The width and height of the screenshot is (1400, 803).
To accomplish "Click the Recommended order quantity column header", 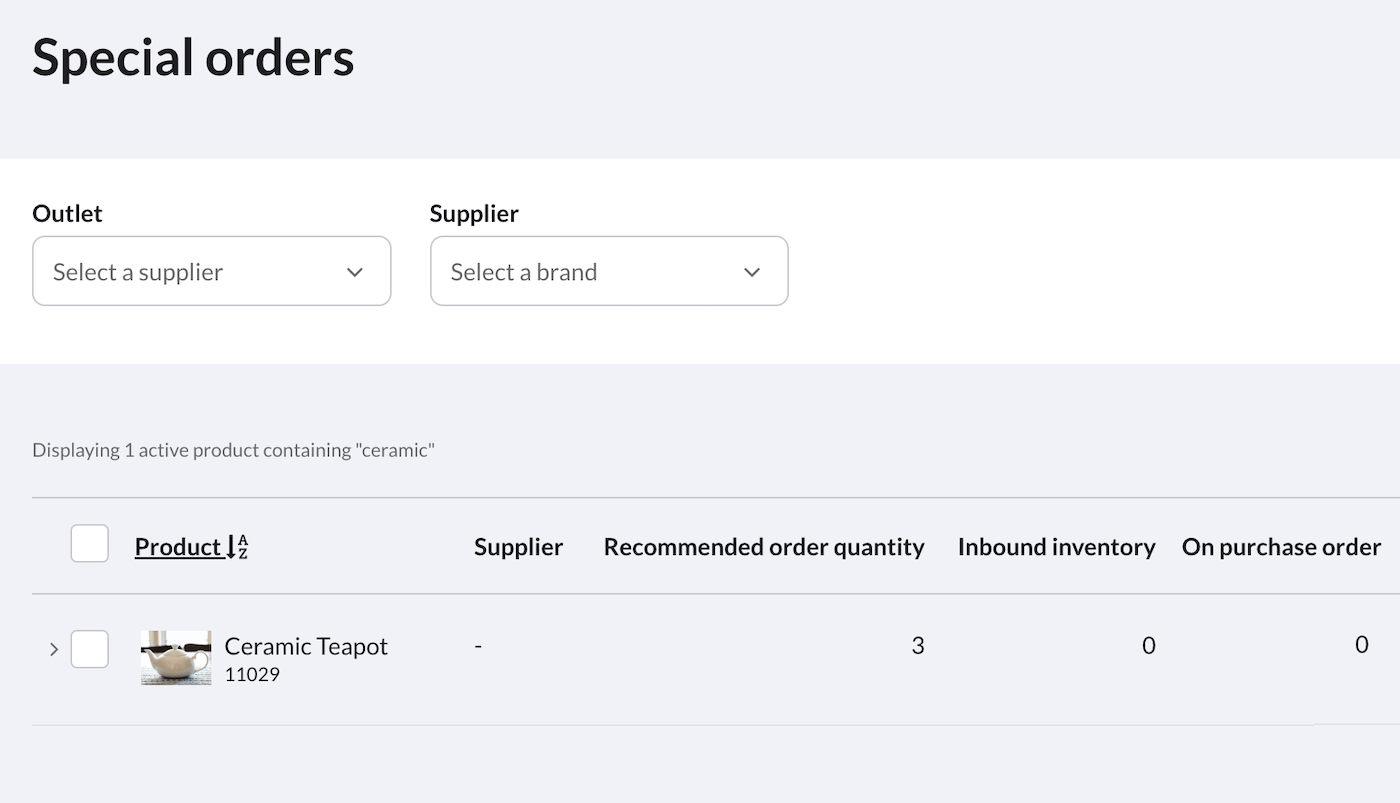I will coord(764,547).
